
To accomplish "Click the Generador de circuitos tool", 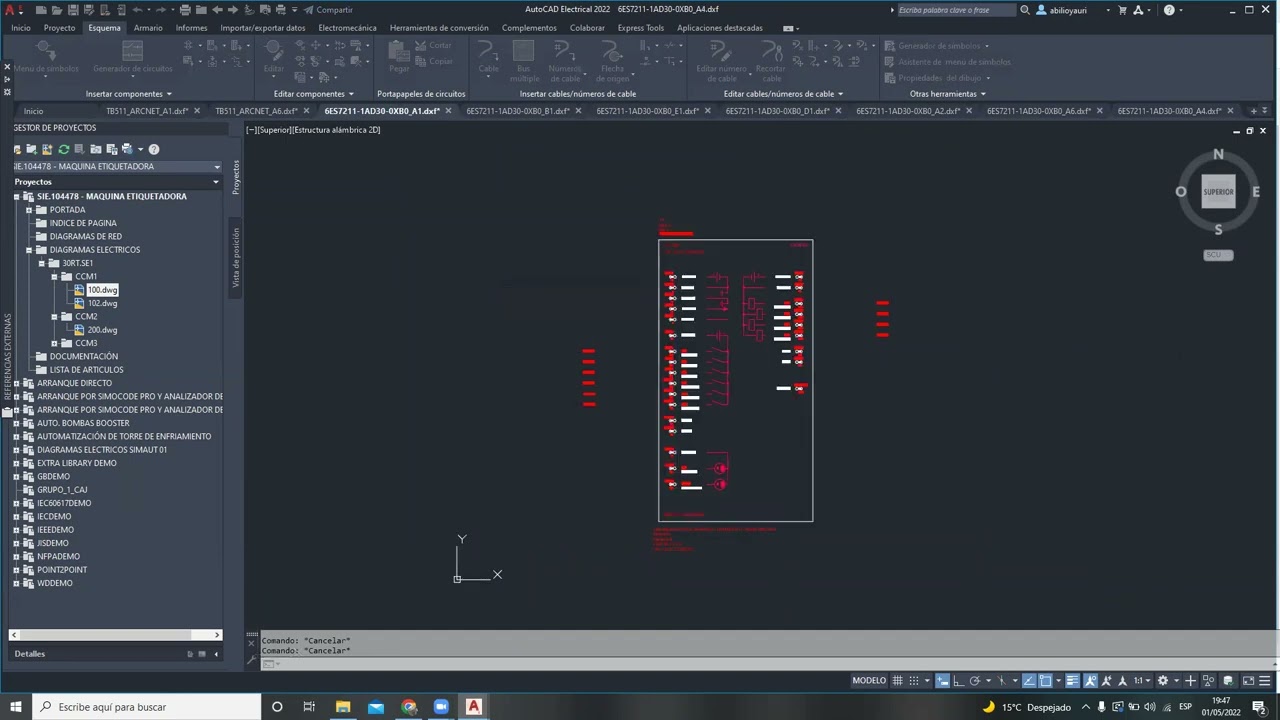I will [132, 58].
